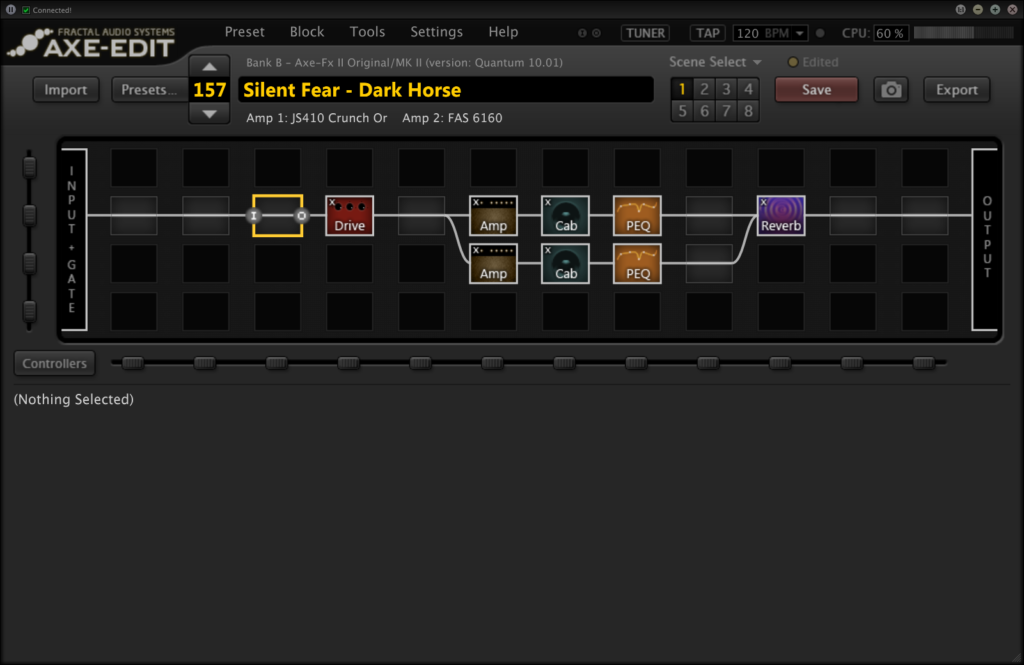Screen dimensions: 1024x665
Task: Click the TAP tempo button
Action: [x=707, y=33]
